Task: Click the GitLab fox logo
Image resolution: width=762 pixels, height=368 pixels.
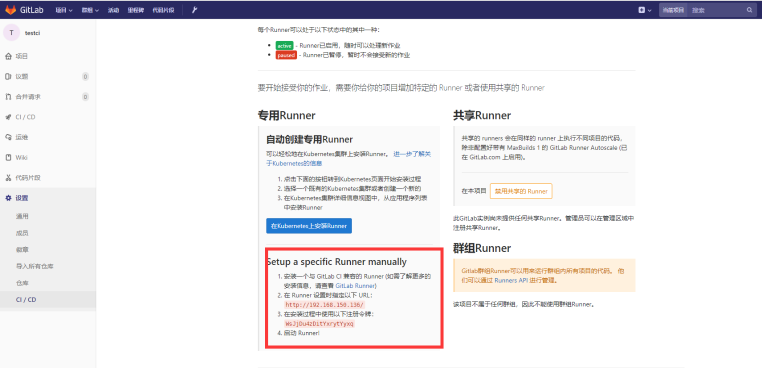Action: pos(10,10)
